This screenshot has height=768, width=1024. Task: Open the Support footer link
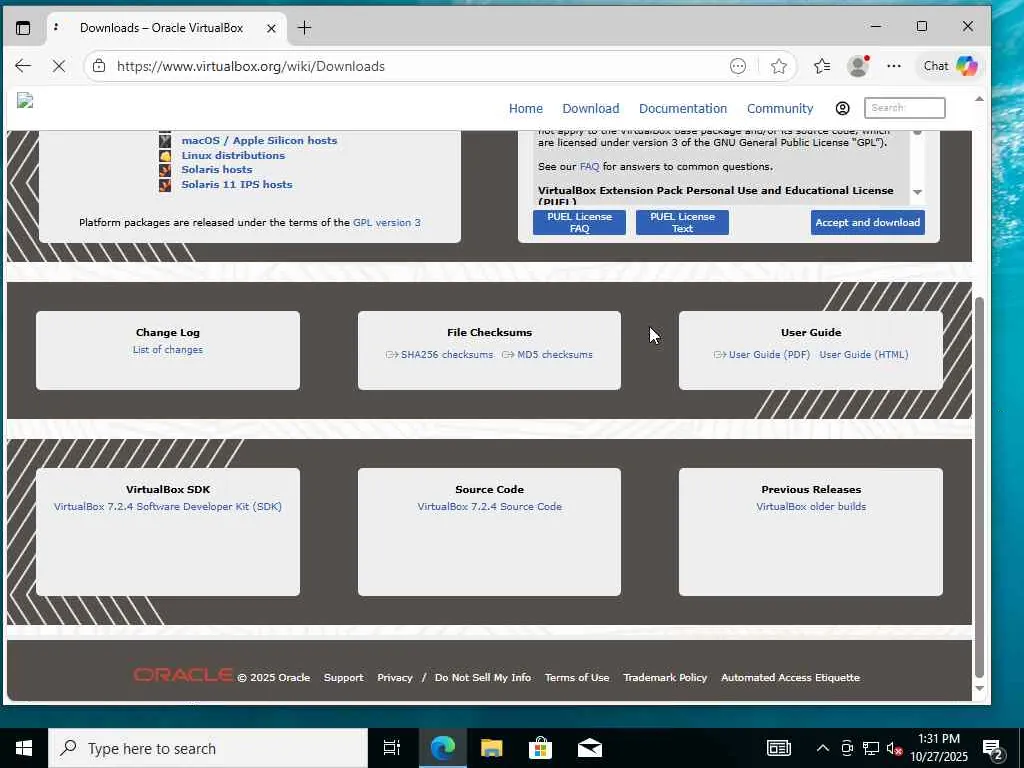click(344, 678)
